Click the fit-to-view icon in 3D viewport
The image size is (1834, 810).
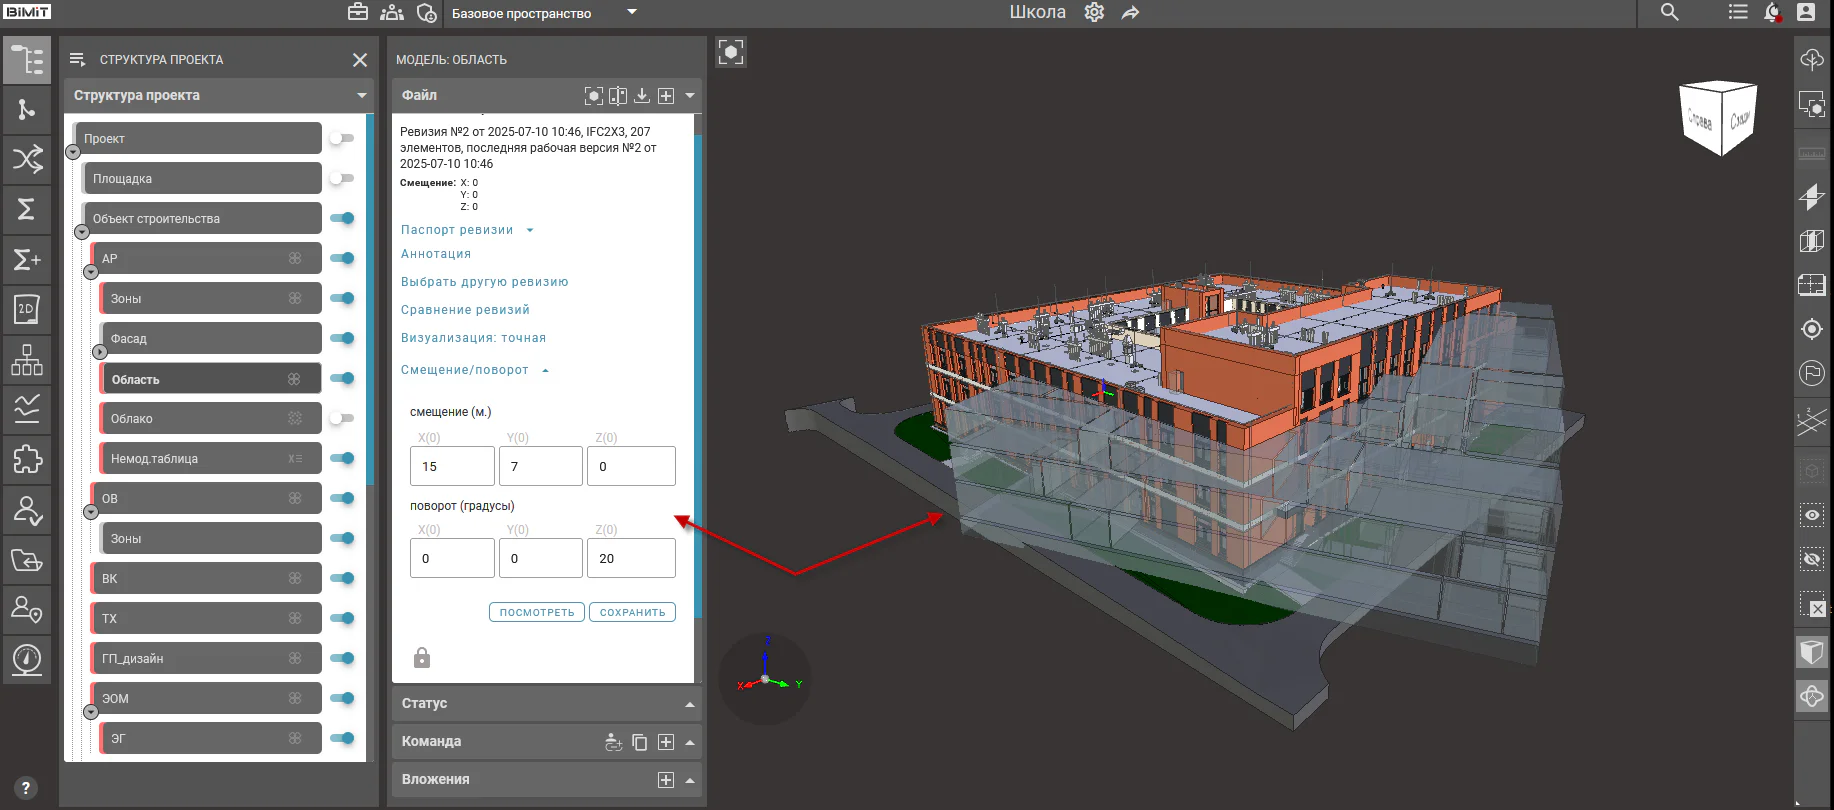[731, 52]
